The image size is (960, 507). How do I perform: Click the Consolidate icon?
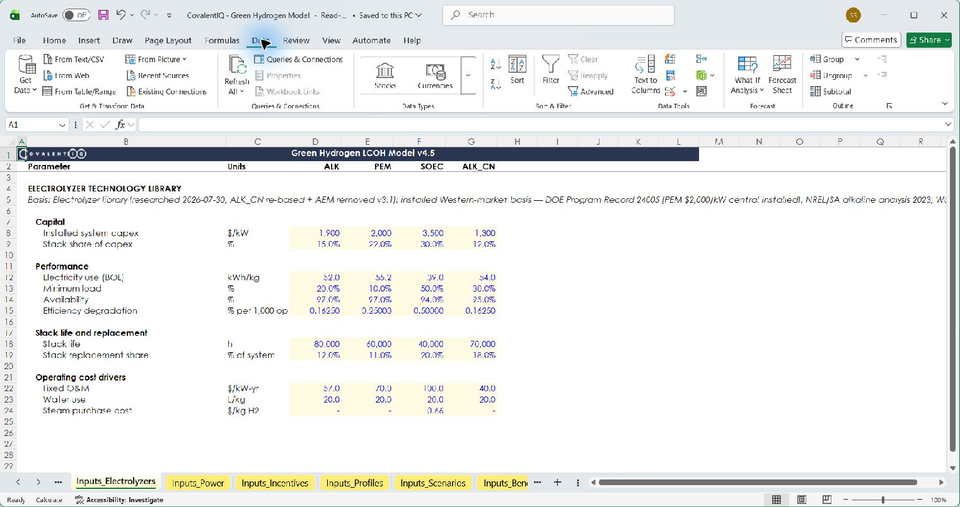pos(702,59)
